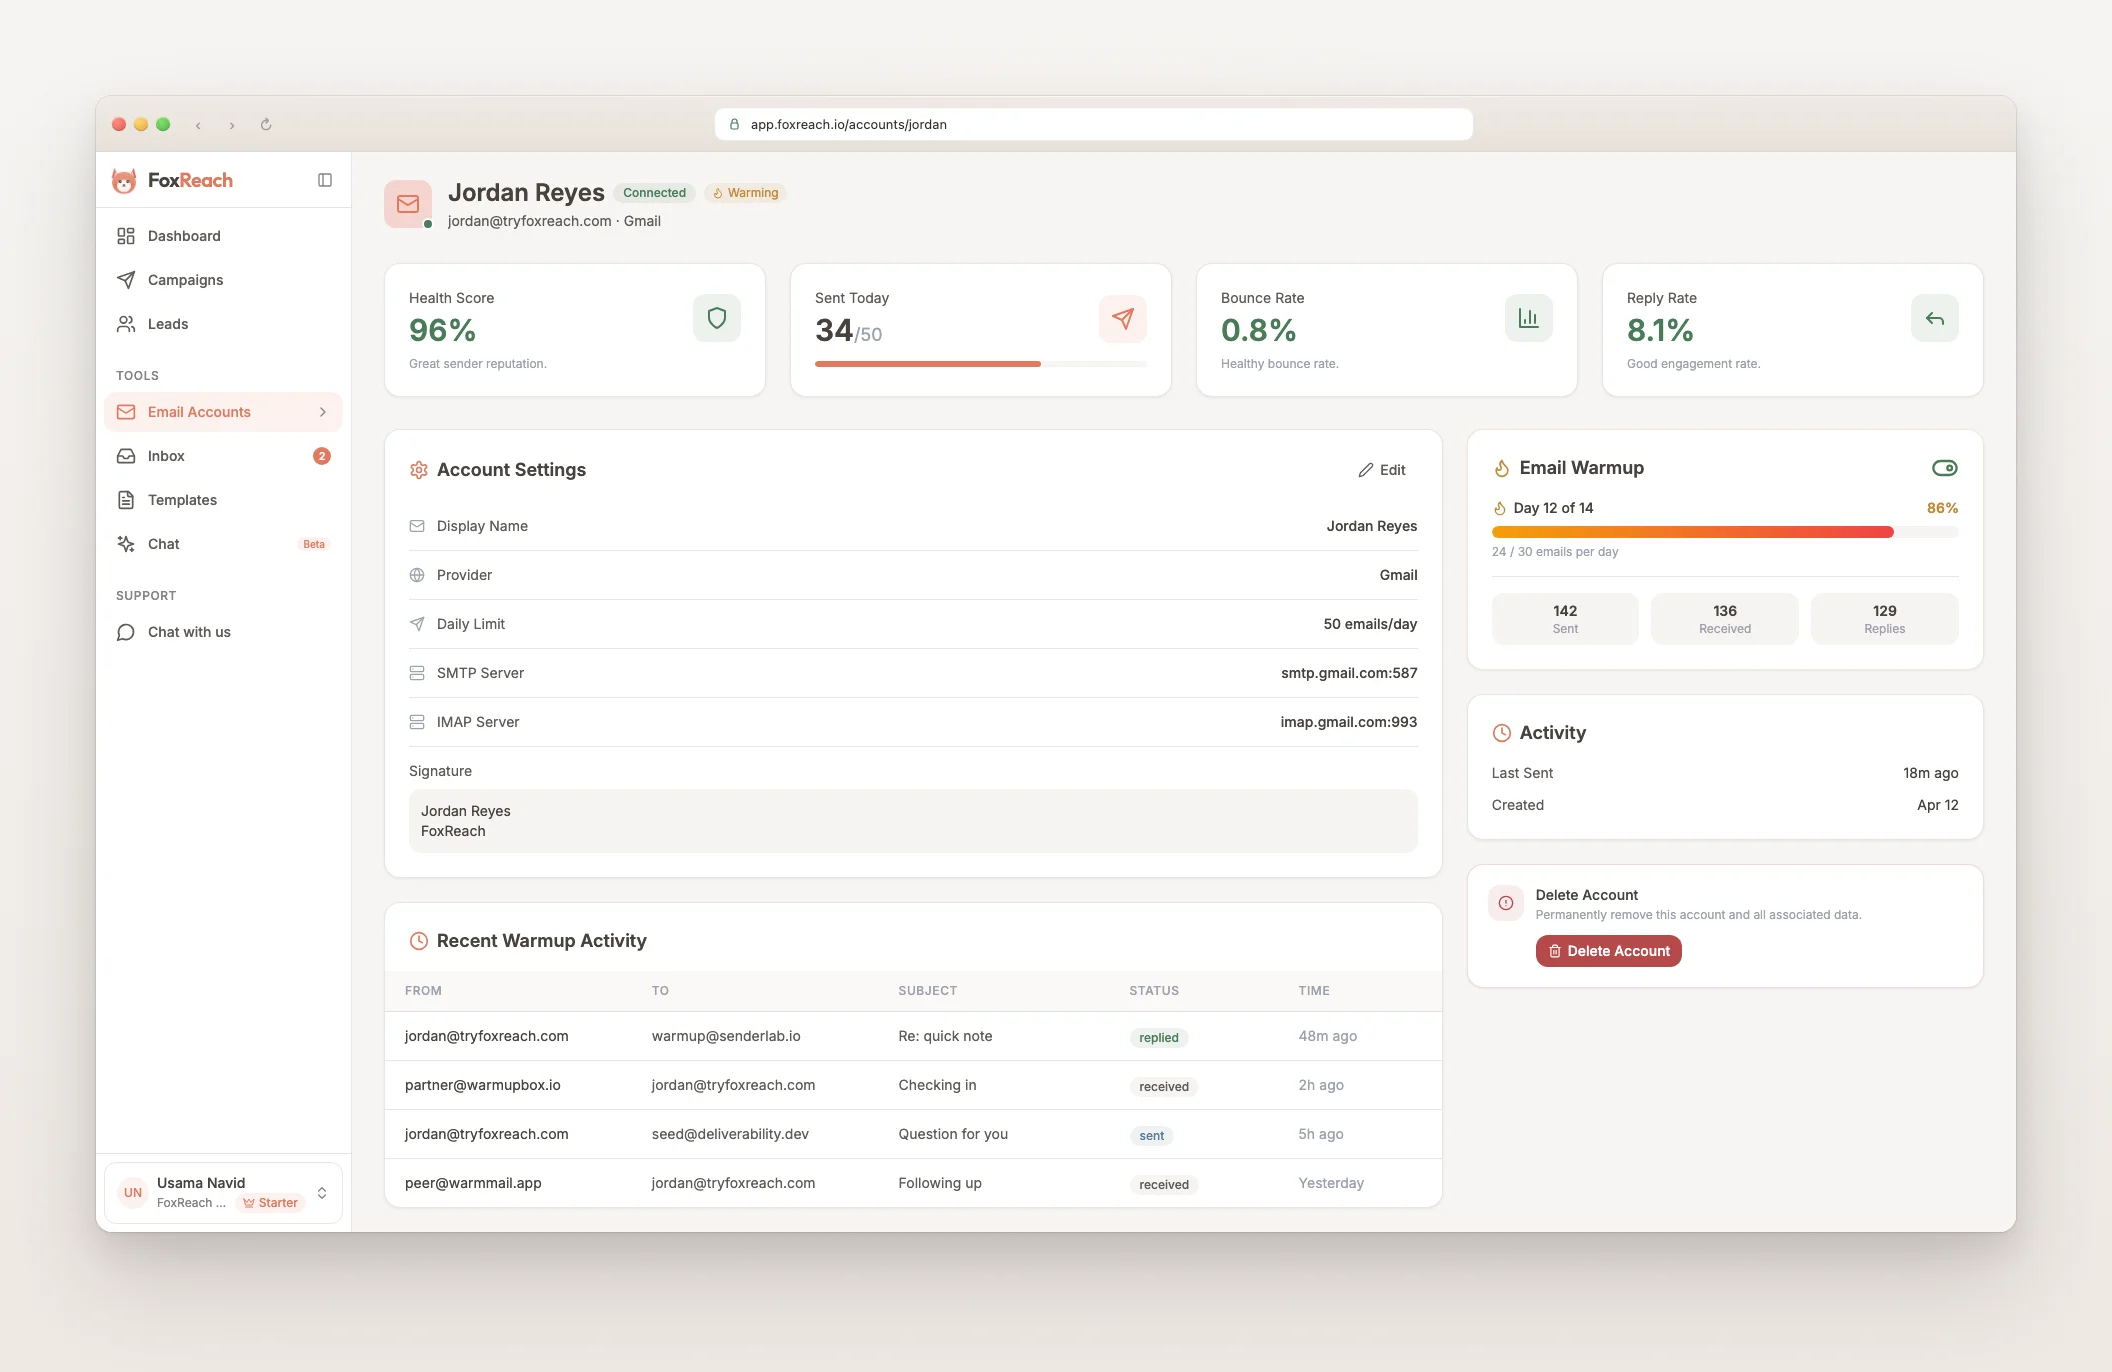
Task: Click the browser reload icon
Action: point(266,125)
